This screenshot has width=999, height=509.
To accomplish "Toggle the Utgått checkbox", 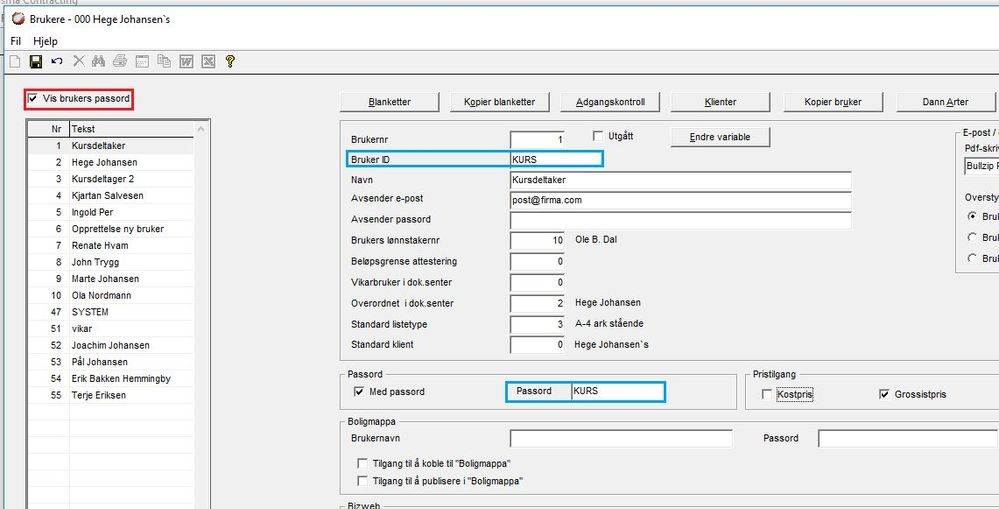I will click(x=598, y=136).
